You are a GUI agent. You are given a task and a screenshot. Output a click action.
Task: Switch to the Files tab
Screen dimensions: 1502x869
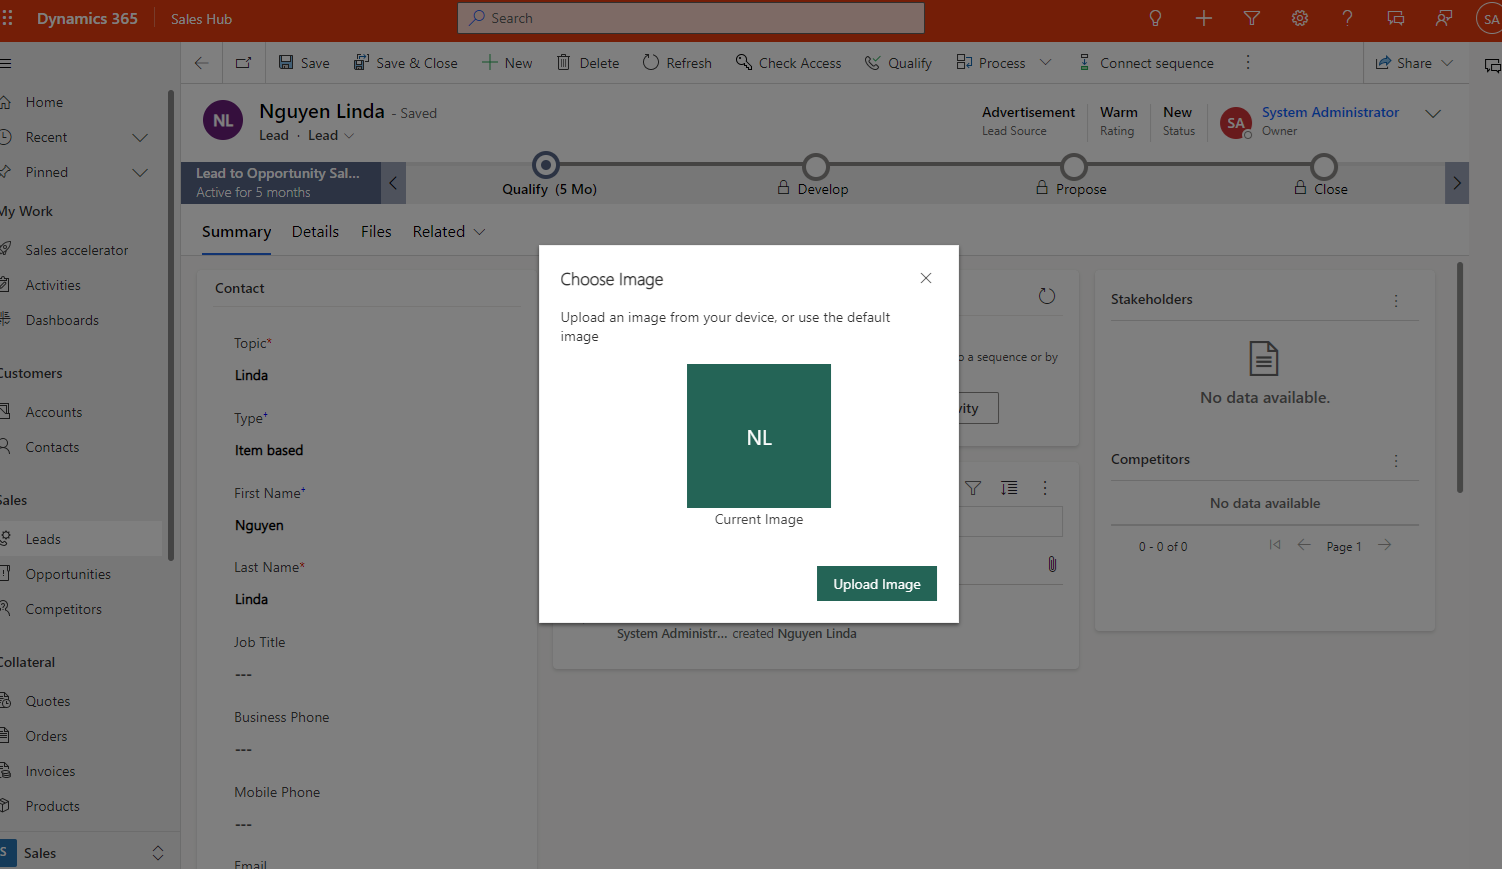pos(376,232)
